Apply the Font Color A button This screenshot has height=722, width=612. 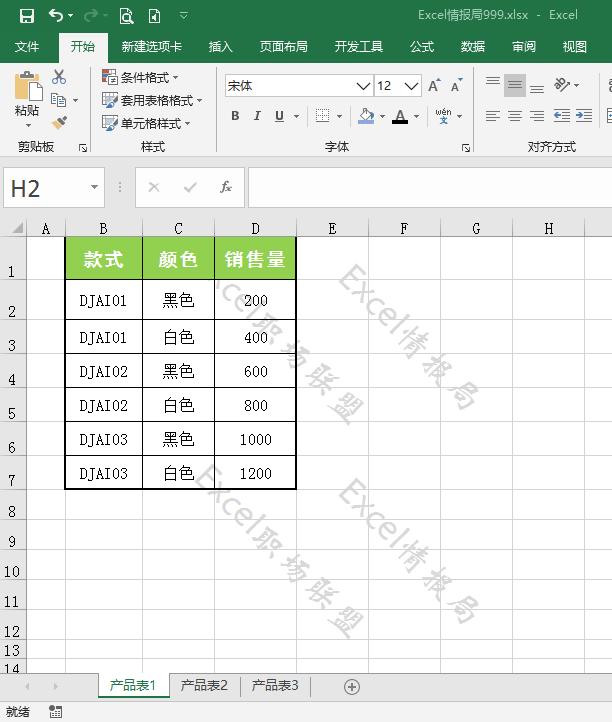pos(400,116)
